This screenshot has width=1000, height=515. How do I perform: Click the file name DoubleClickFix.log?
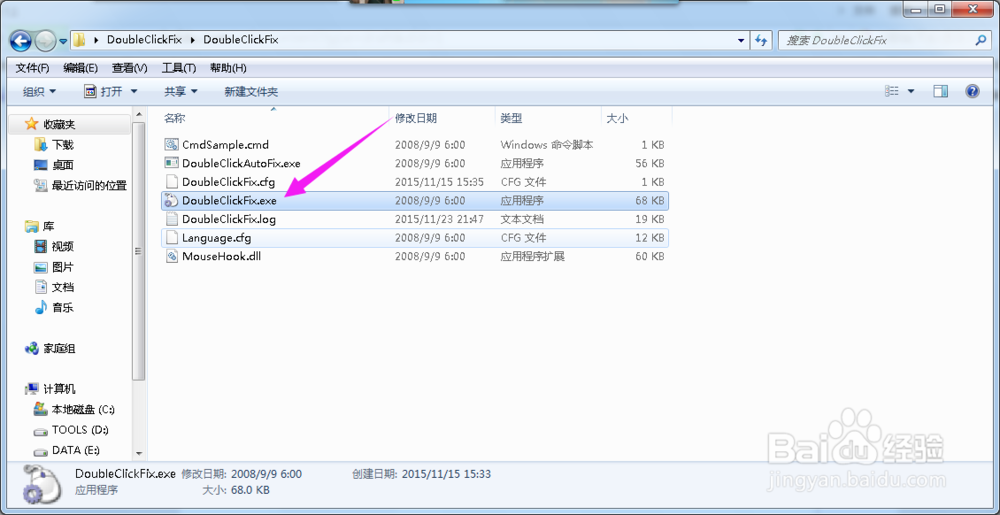tap(229, 219)
